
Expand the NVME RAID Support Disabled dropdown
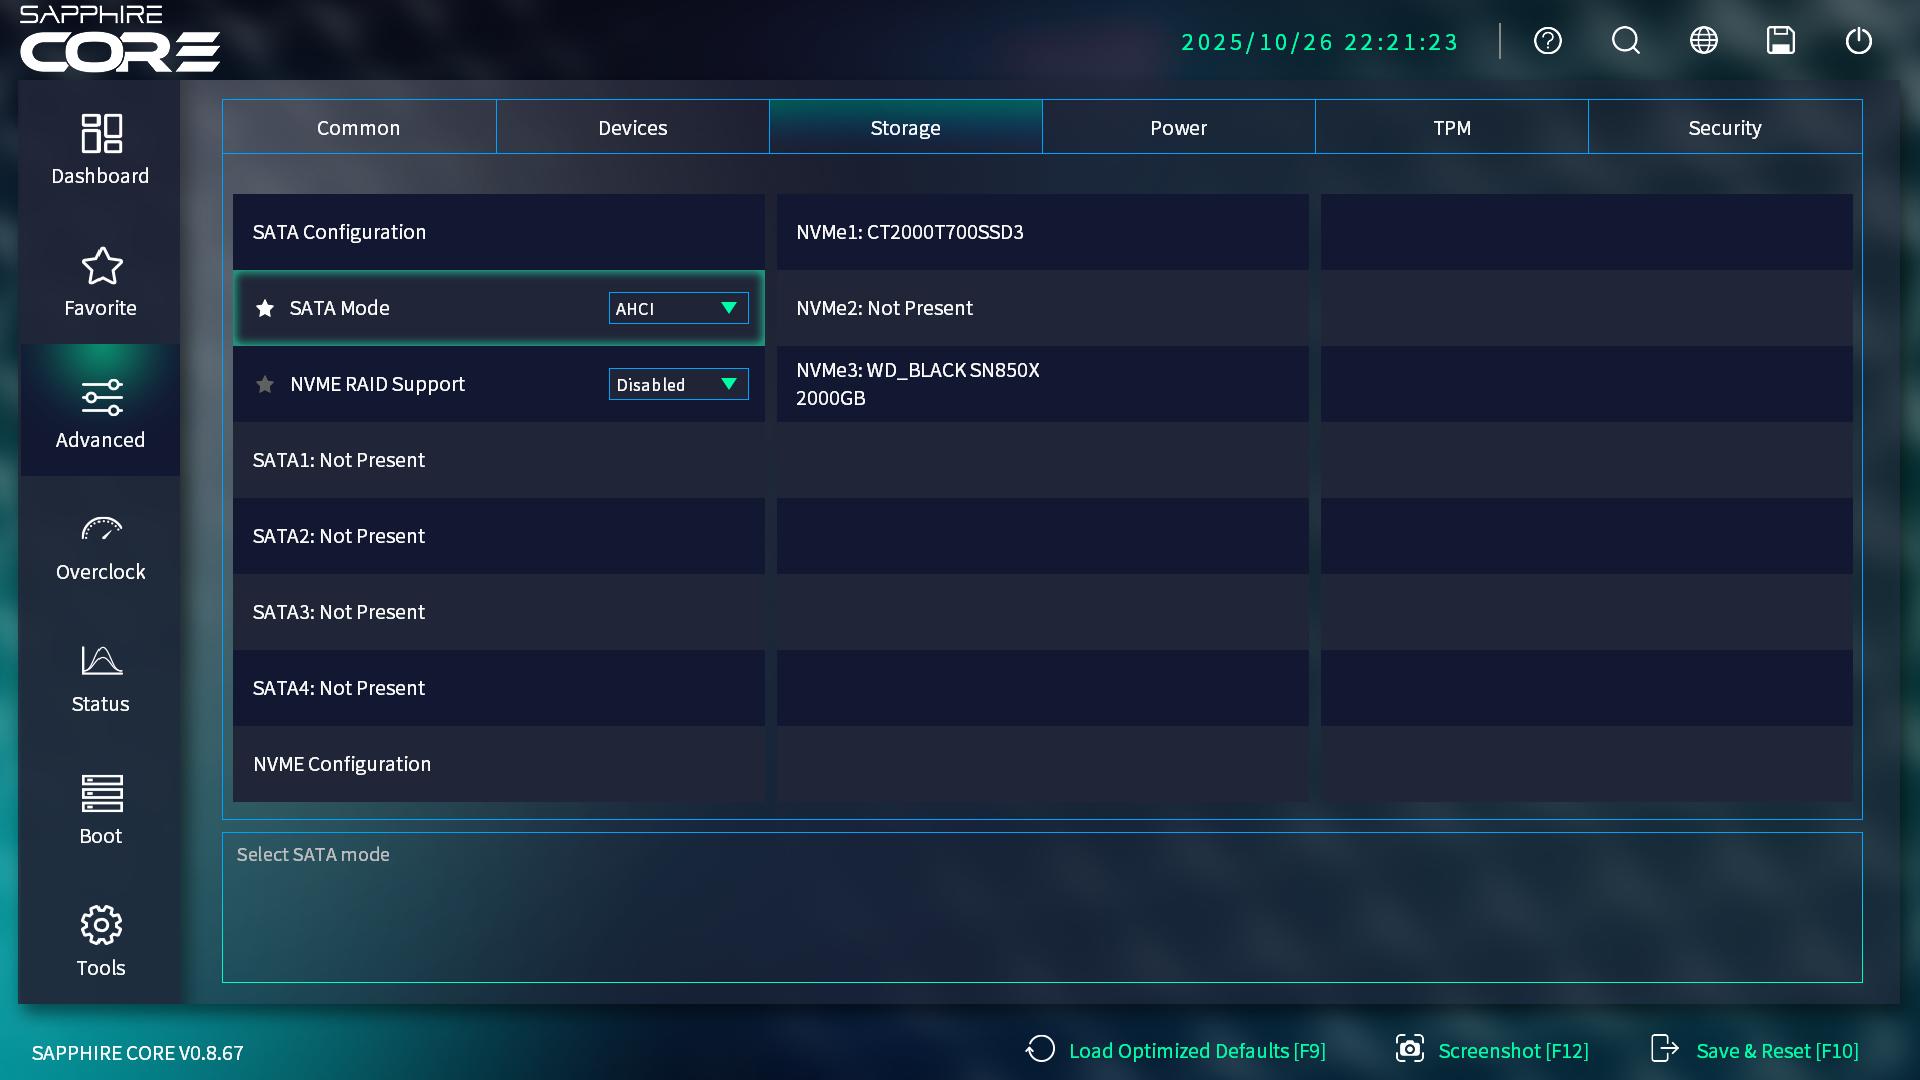coord(678,385)
